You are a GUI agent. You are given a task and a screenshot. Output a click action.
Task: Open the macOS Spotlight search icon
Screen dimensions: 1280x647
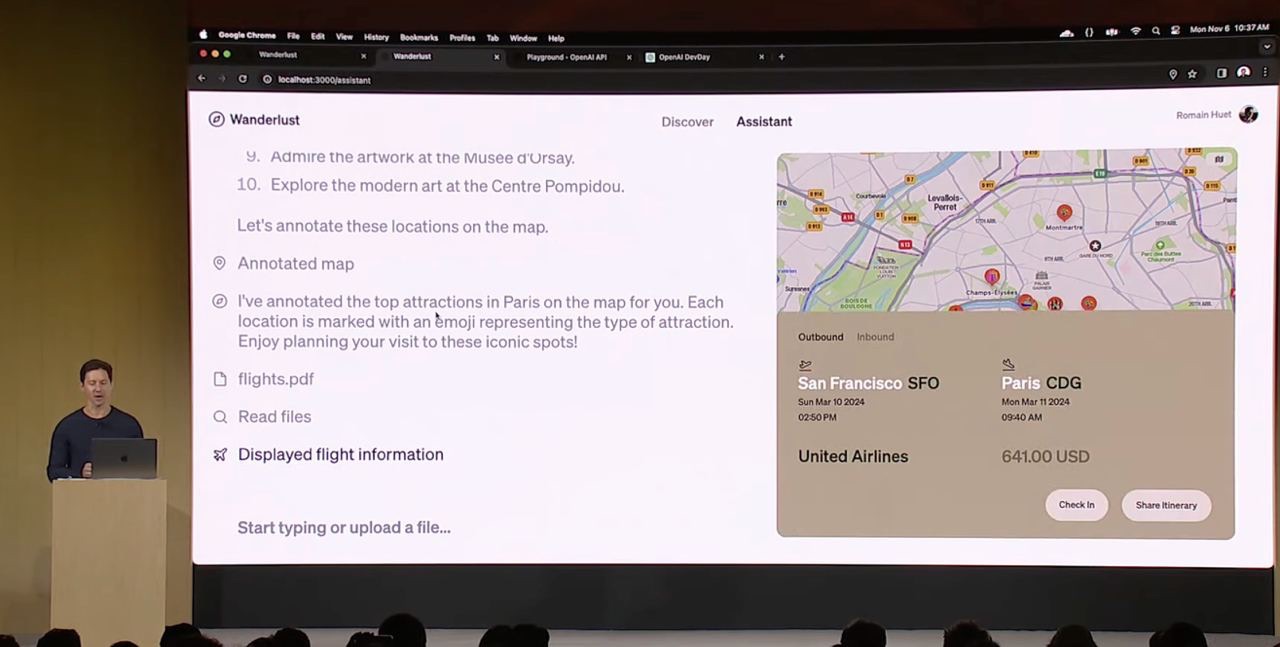[1155, 31]
